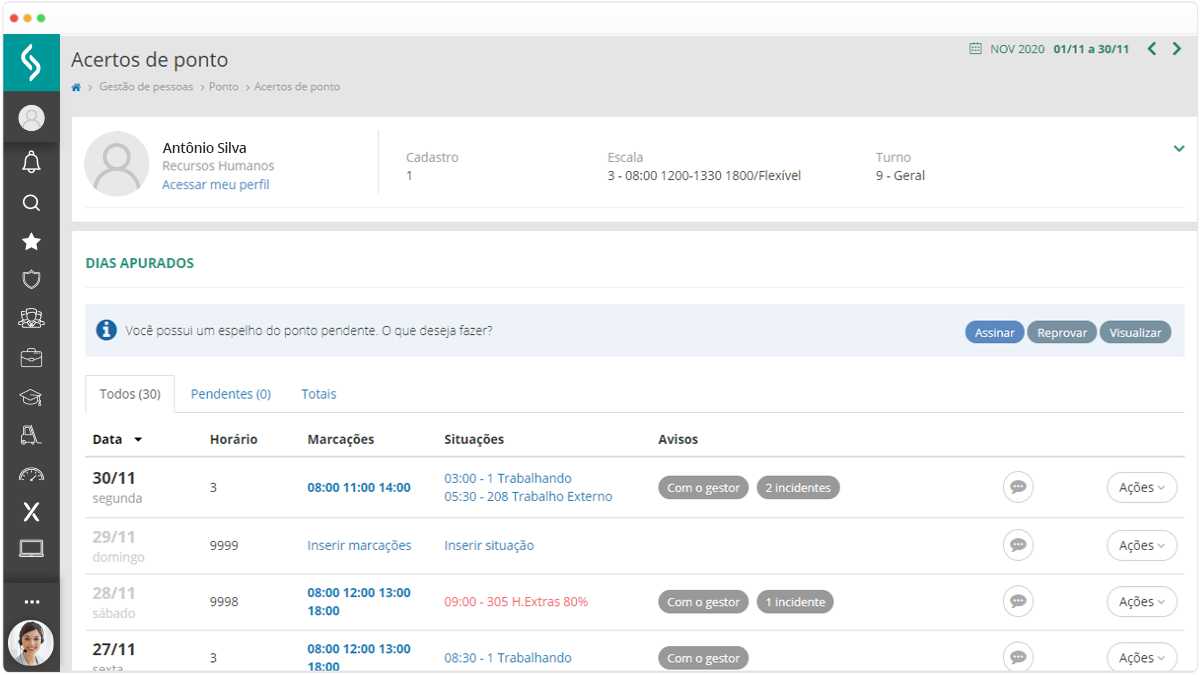Click the briefcase icon in sidebar
Screen dimensions: 1200x675
tap(31, 358)
